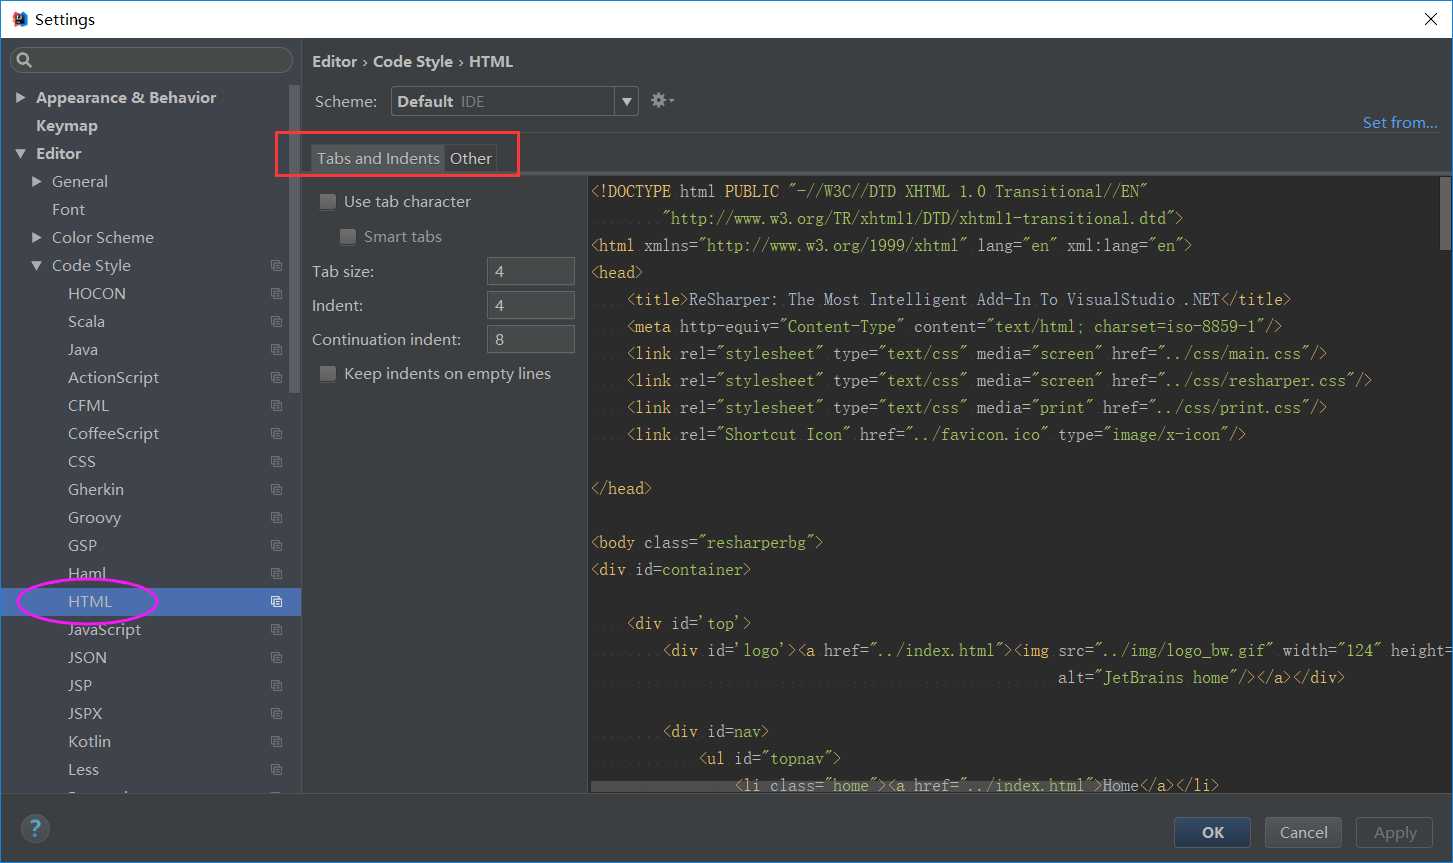Click the copy-settings icon beside JSPX
The height and width of the screenshot is (863, 1453).
(x=276, y=713)
